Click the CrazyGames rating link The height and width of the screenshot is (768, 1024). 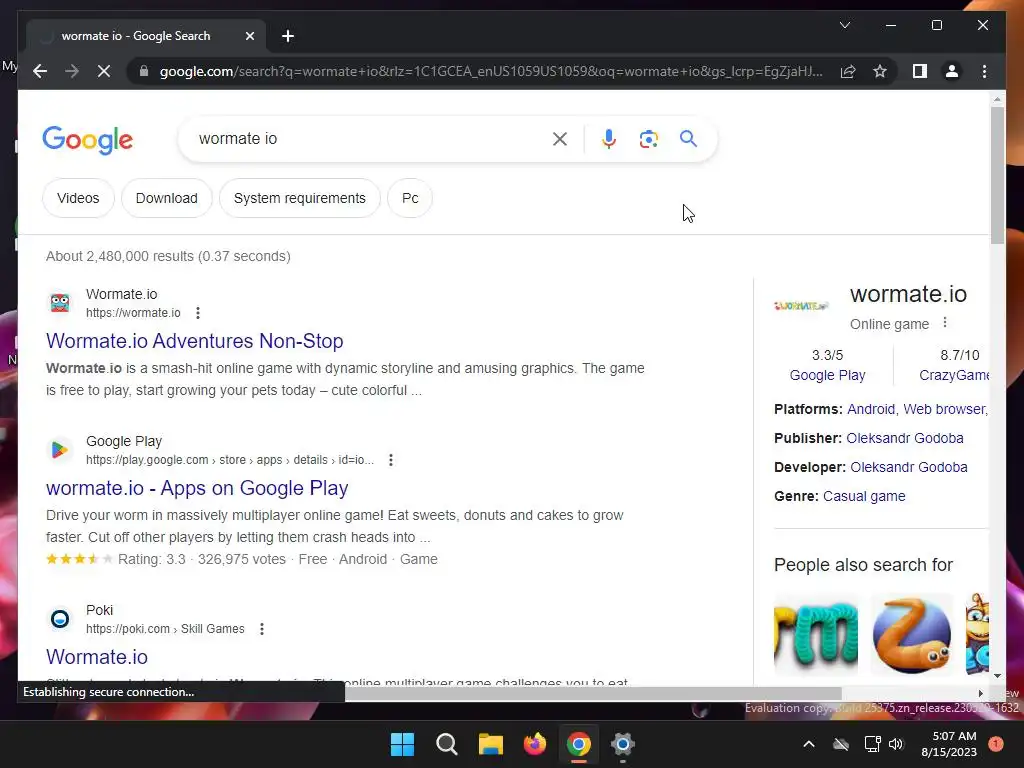[x=954, y=376]
